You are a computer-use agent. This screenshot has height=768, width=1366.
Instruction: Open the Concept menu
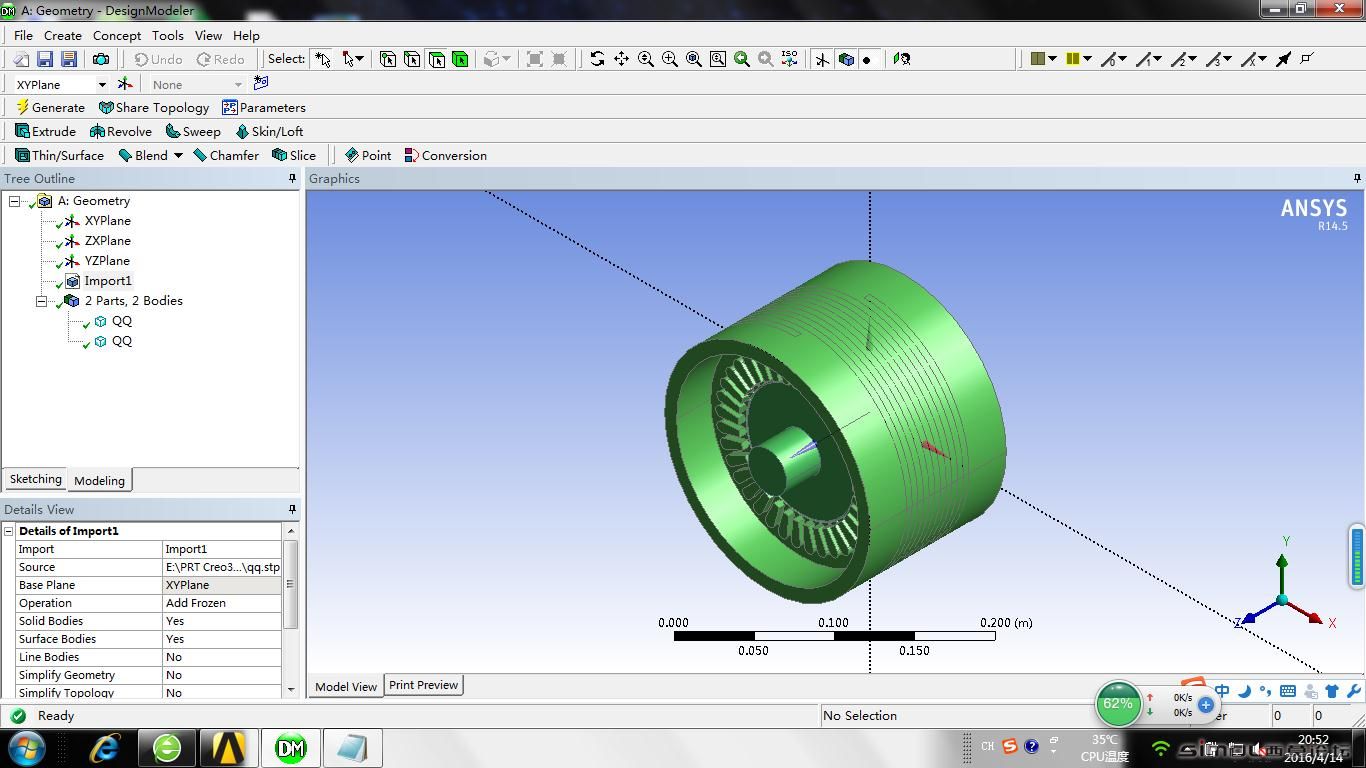point(117,35)
